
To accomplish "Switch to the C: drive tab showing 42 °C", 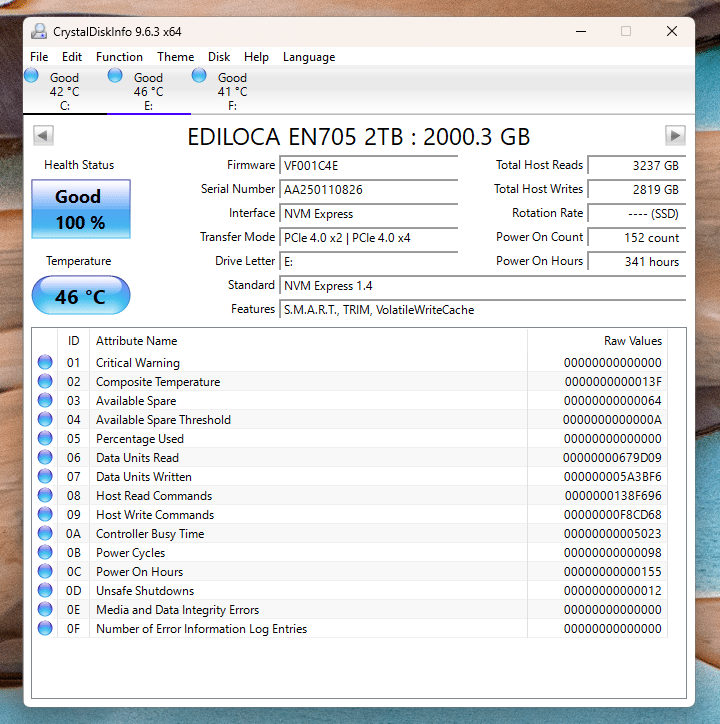I will pyautogui.click(x=65, y=91).
